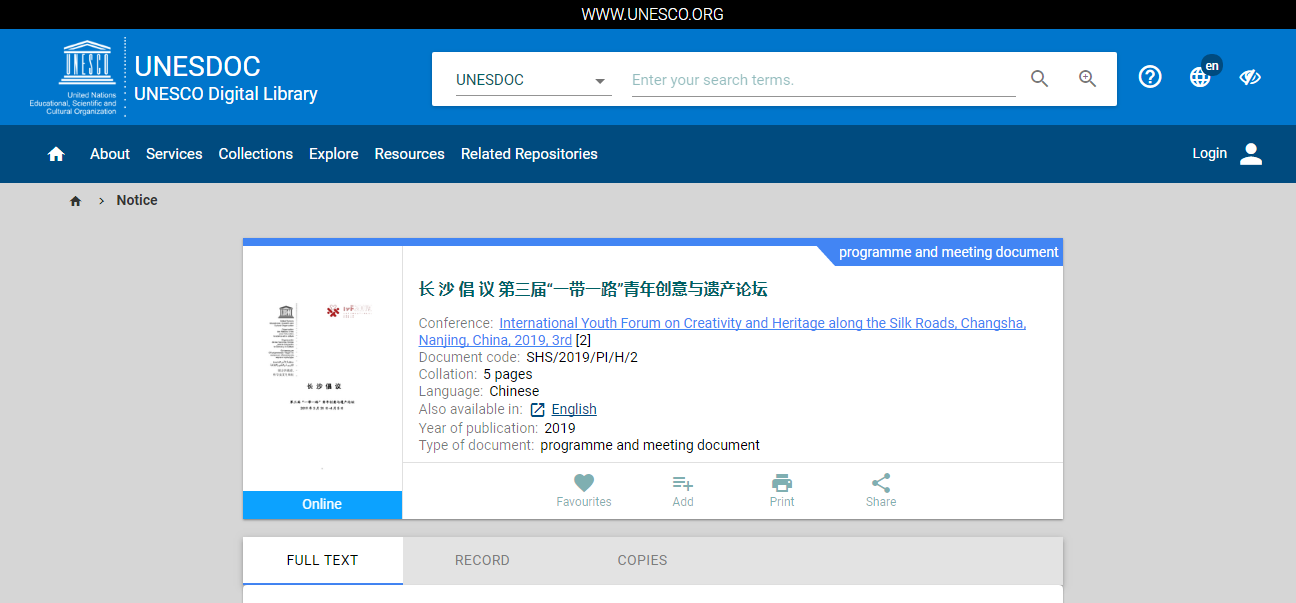
Task: Switch to the COPIES tab
Action: 642,560
